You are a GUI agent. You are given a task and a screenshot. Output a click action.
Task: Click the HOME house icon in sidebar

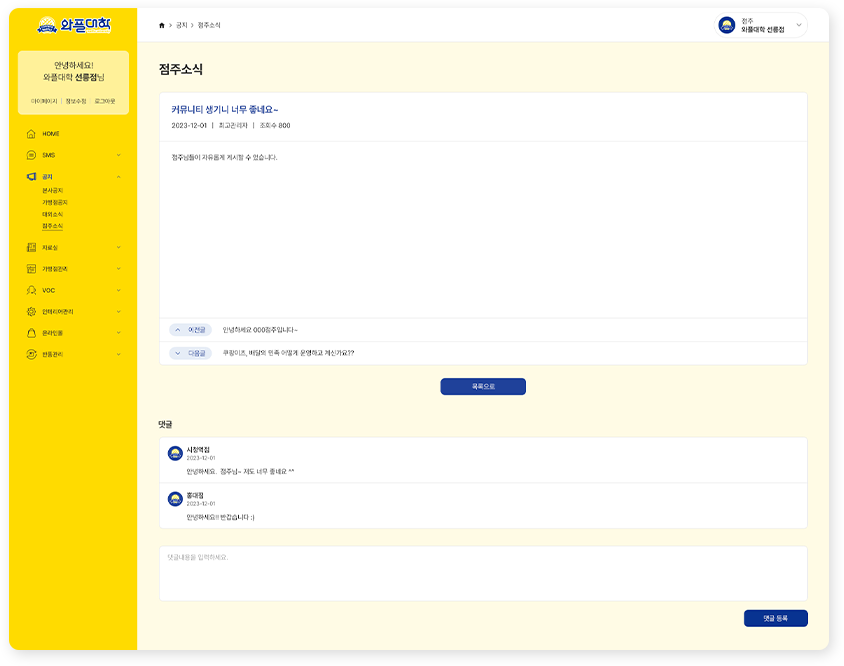(x=31, y=134)
